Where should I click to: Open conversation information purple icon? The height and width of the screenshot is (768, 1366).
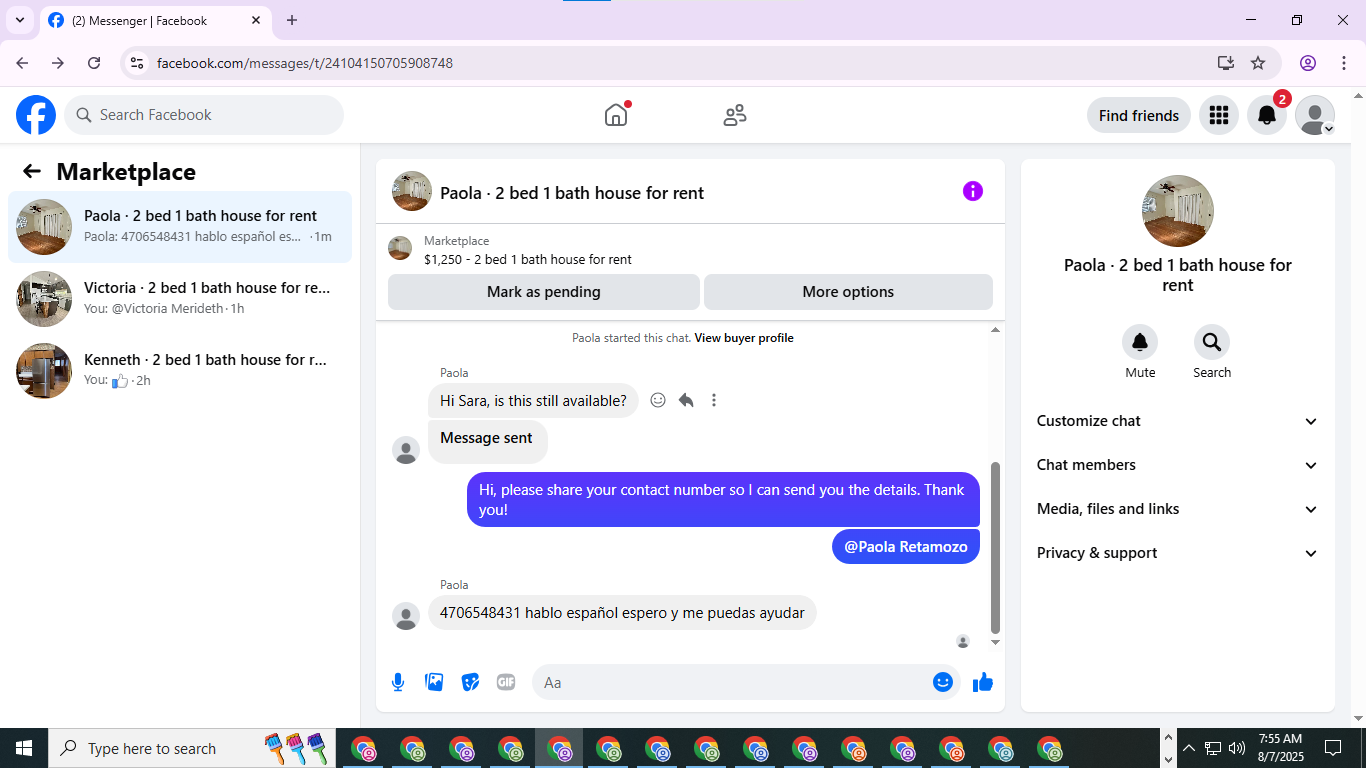(973, 191)
